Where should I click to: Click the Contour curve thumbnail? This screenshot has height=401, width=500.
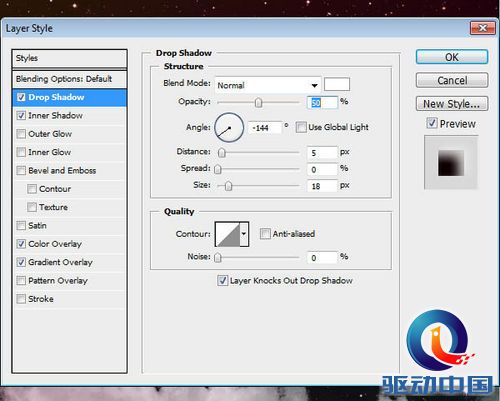(x=227, y=234)
